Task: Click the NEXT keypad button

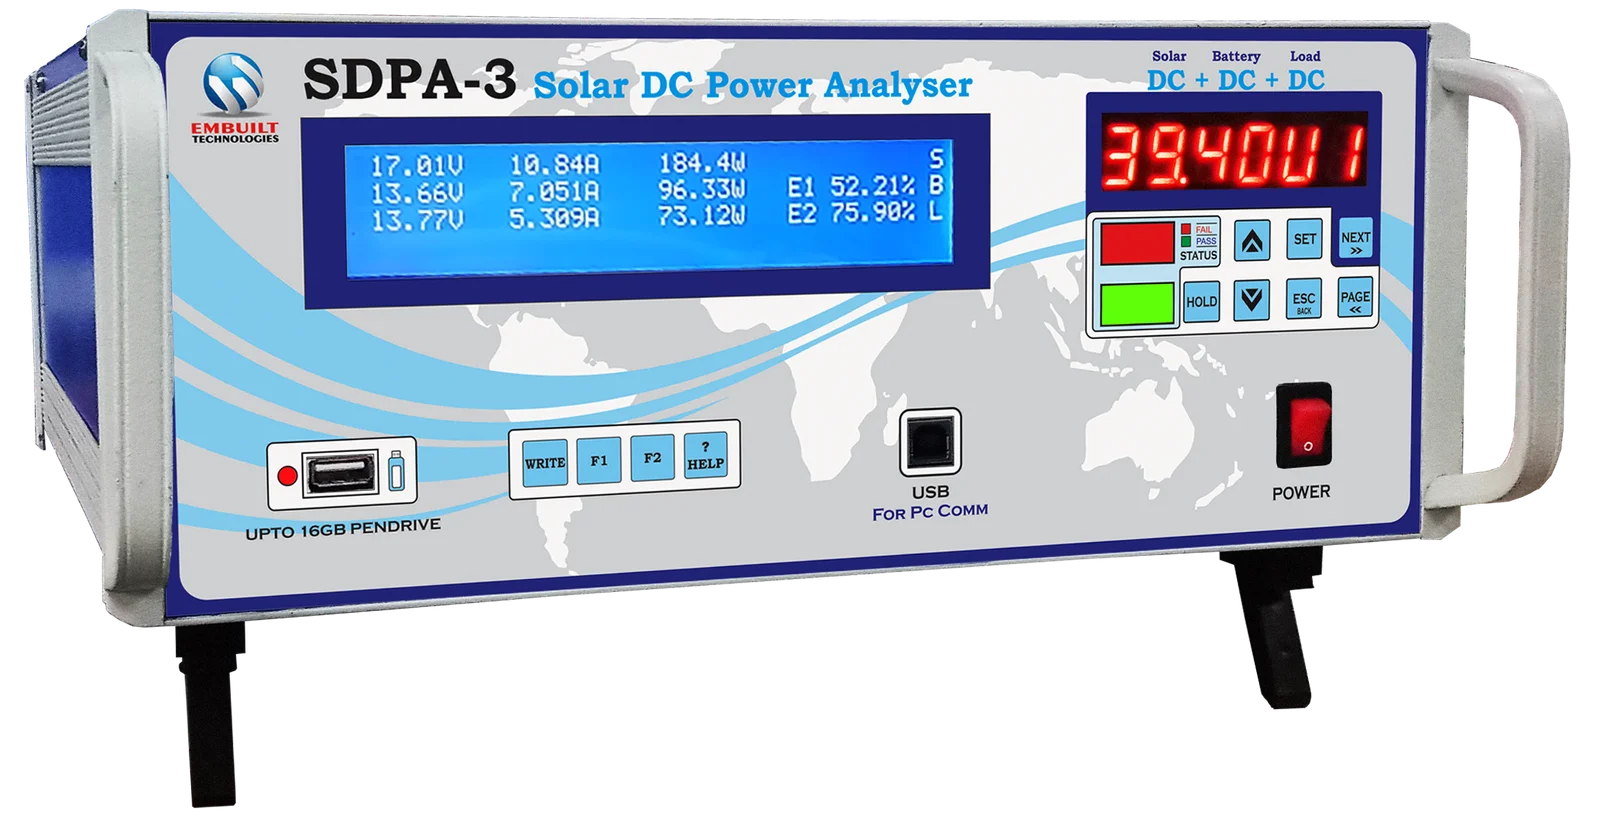Action: [1355, 240]
